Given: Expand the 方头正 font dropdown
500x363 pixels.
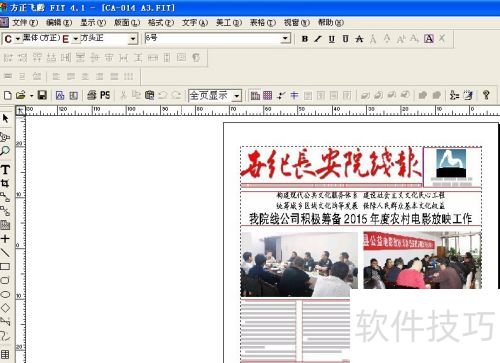Looking at the screenshot, I should tap(133, 39).
